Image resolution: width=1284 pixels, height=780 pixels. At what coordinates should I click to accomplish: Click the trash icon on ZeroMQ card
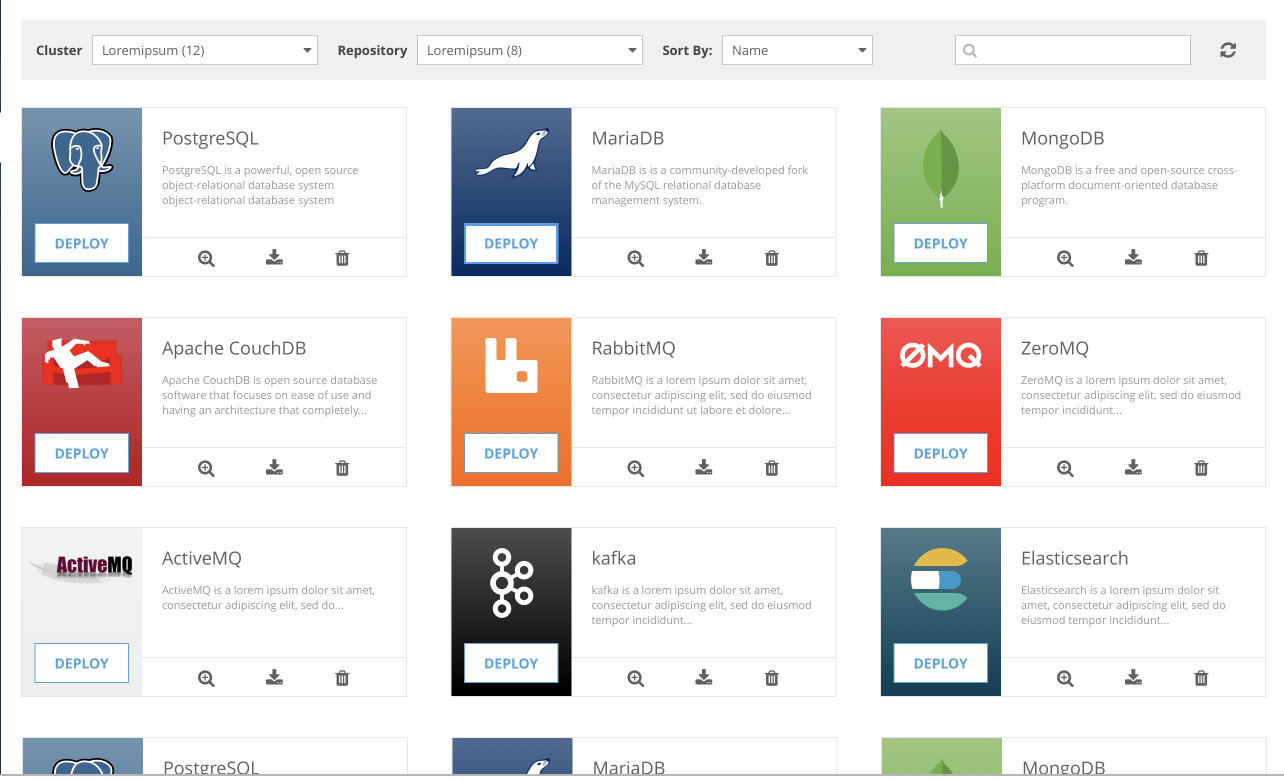pyautogui.click(x=1201, y=468)
